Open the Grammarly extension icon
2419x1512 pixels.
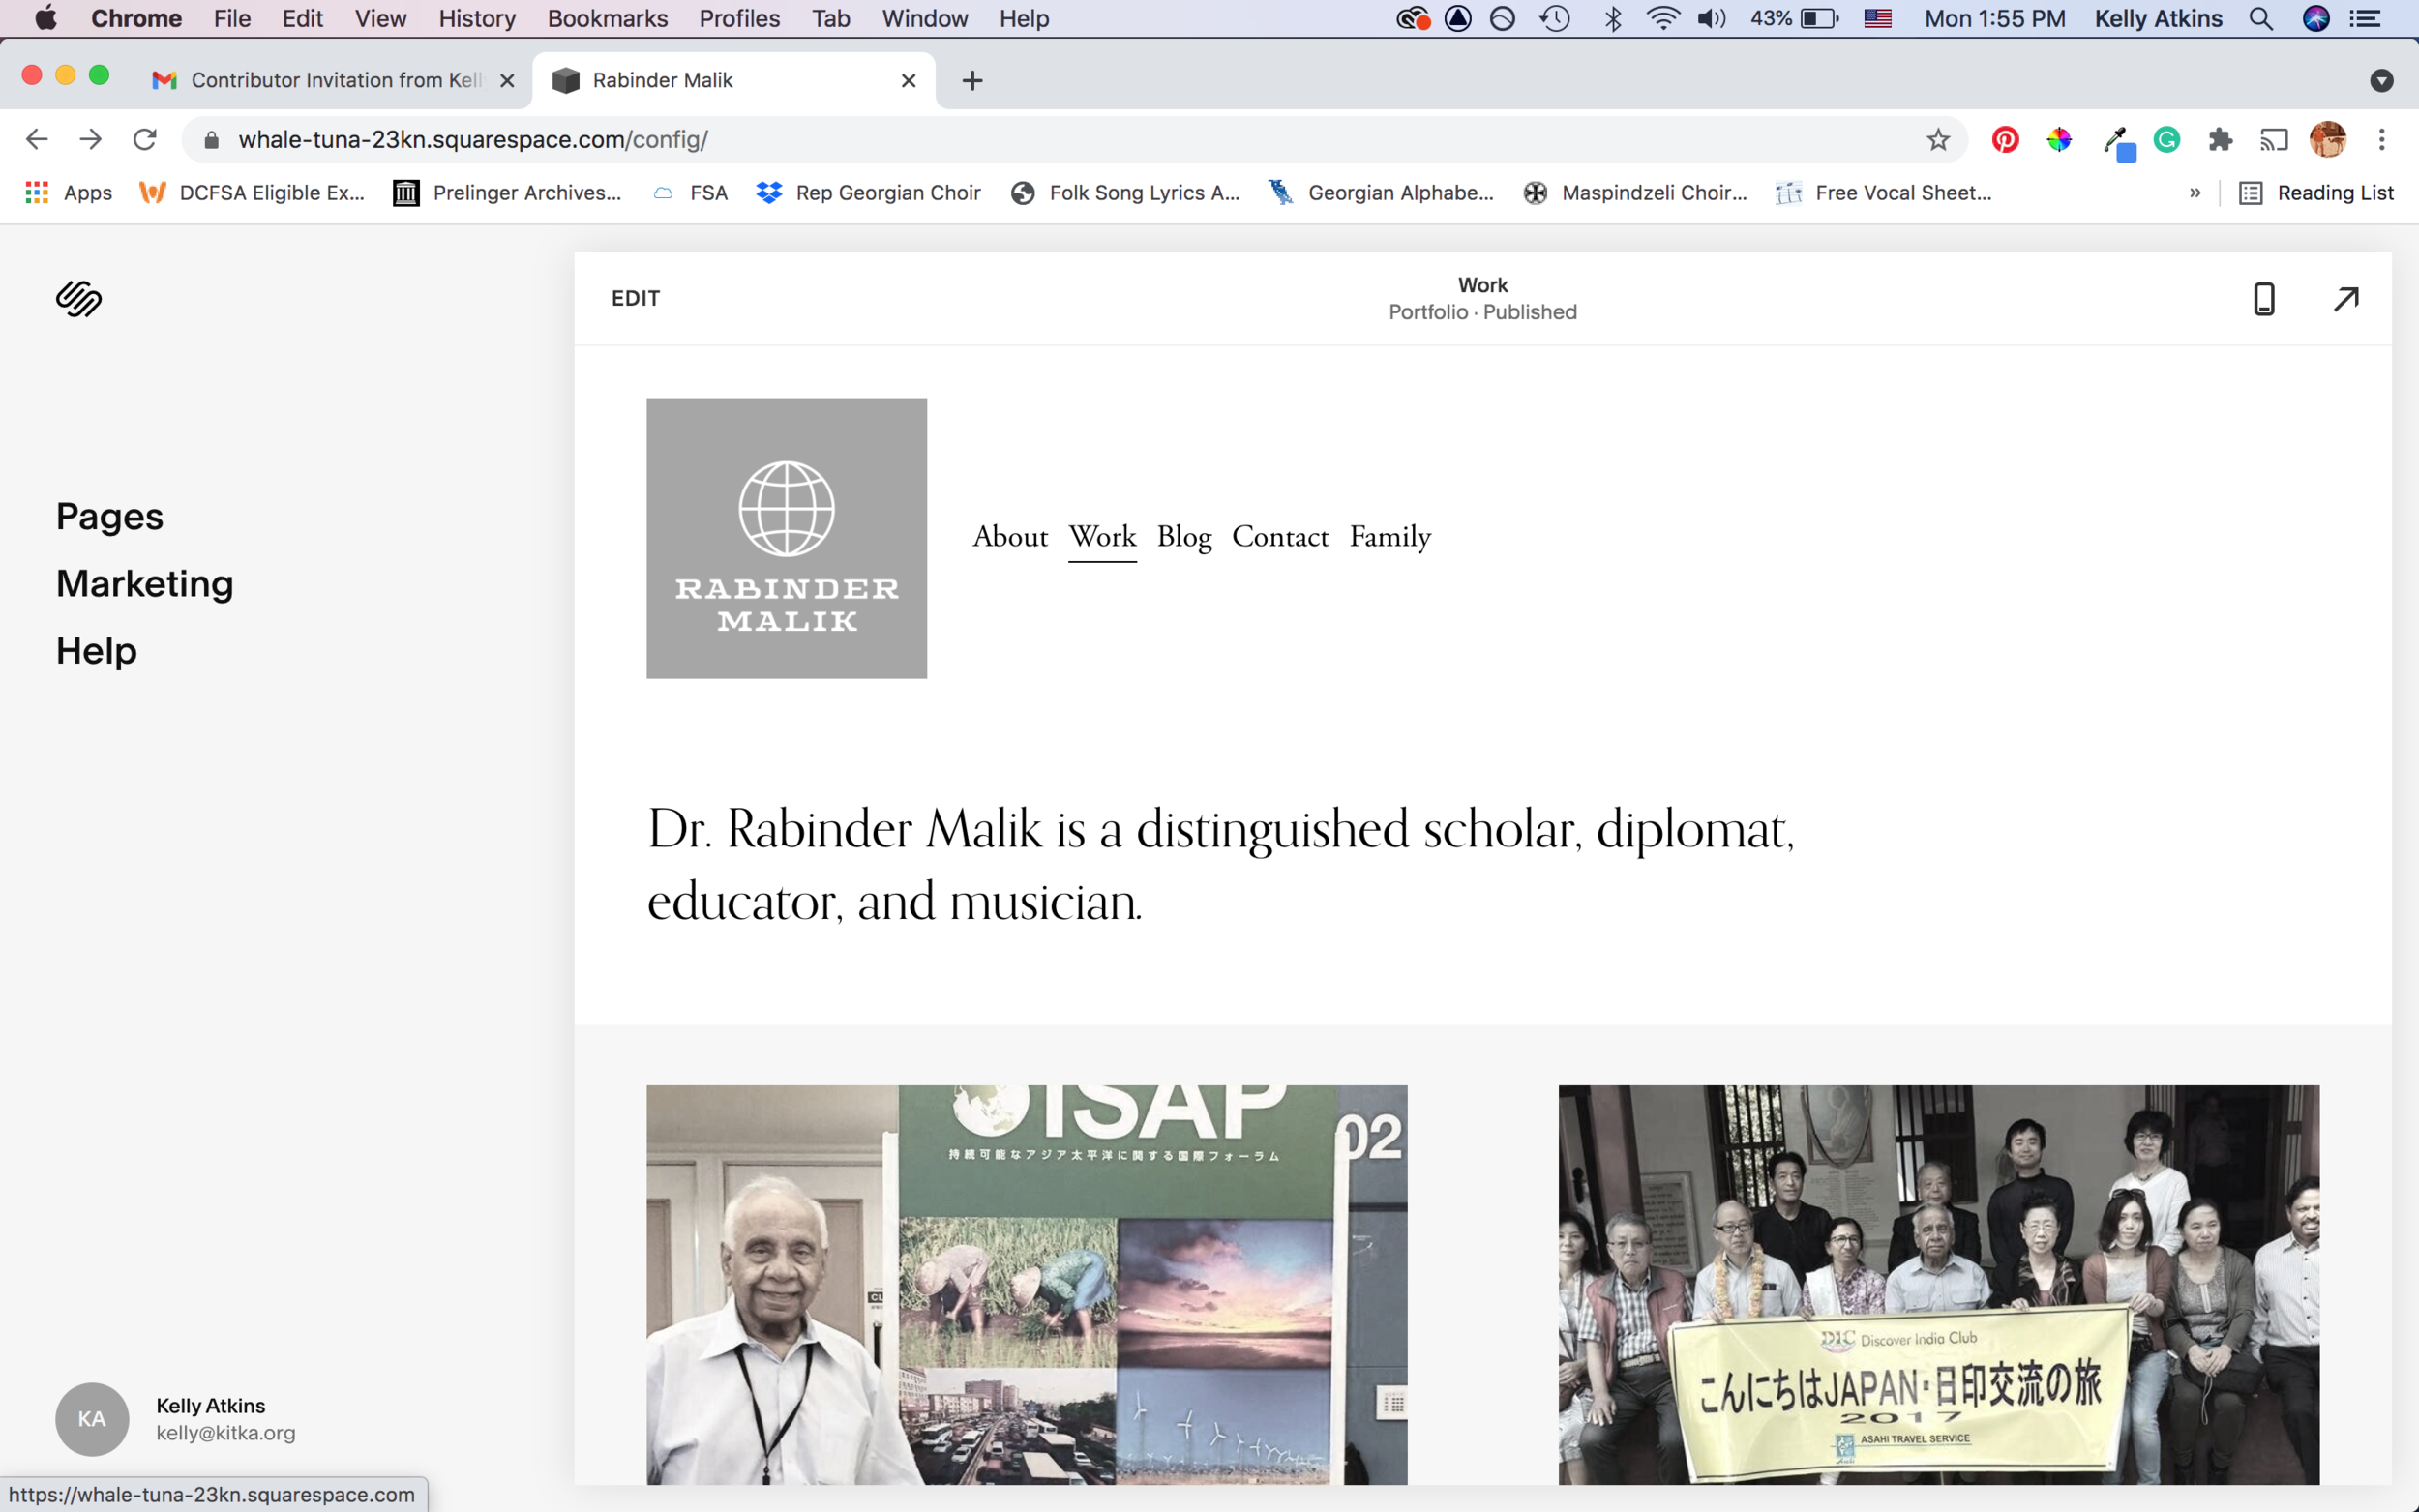pyautogui.click(x=2166, y=140)
